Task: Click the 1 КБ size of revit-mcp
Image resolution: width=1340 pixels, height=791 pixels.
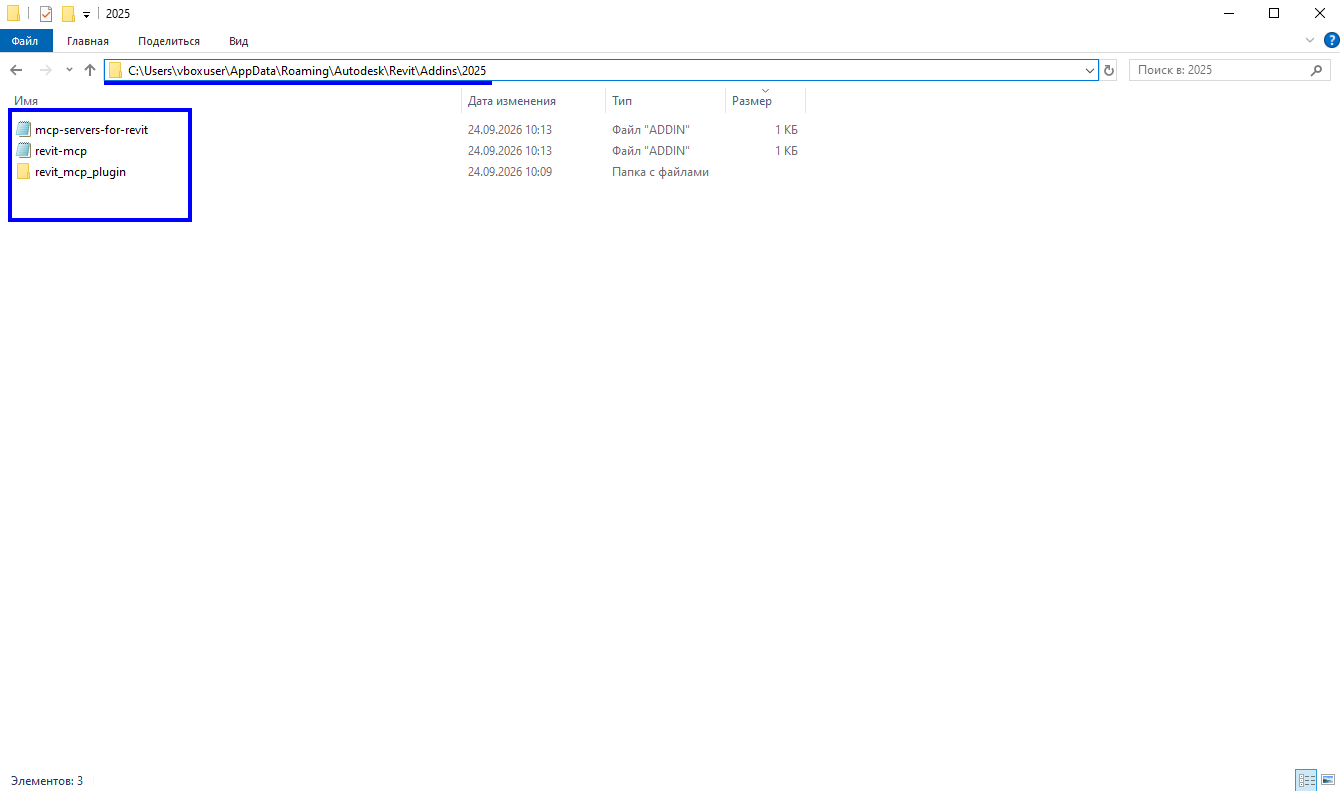Action: pos(786,151)
